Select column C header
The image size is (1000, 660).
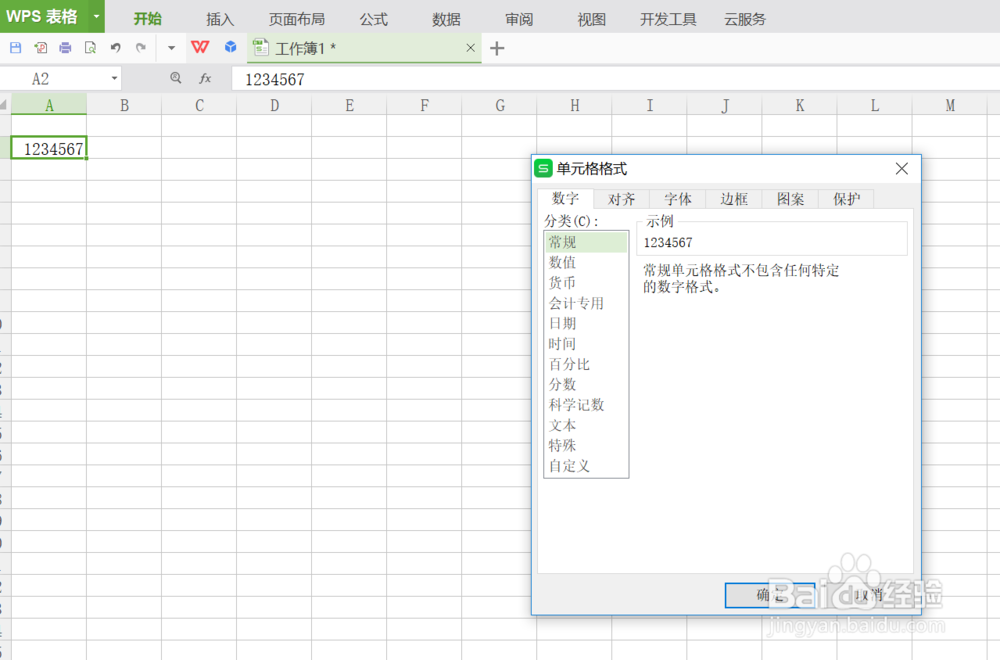[199, 105]
